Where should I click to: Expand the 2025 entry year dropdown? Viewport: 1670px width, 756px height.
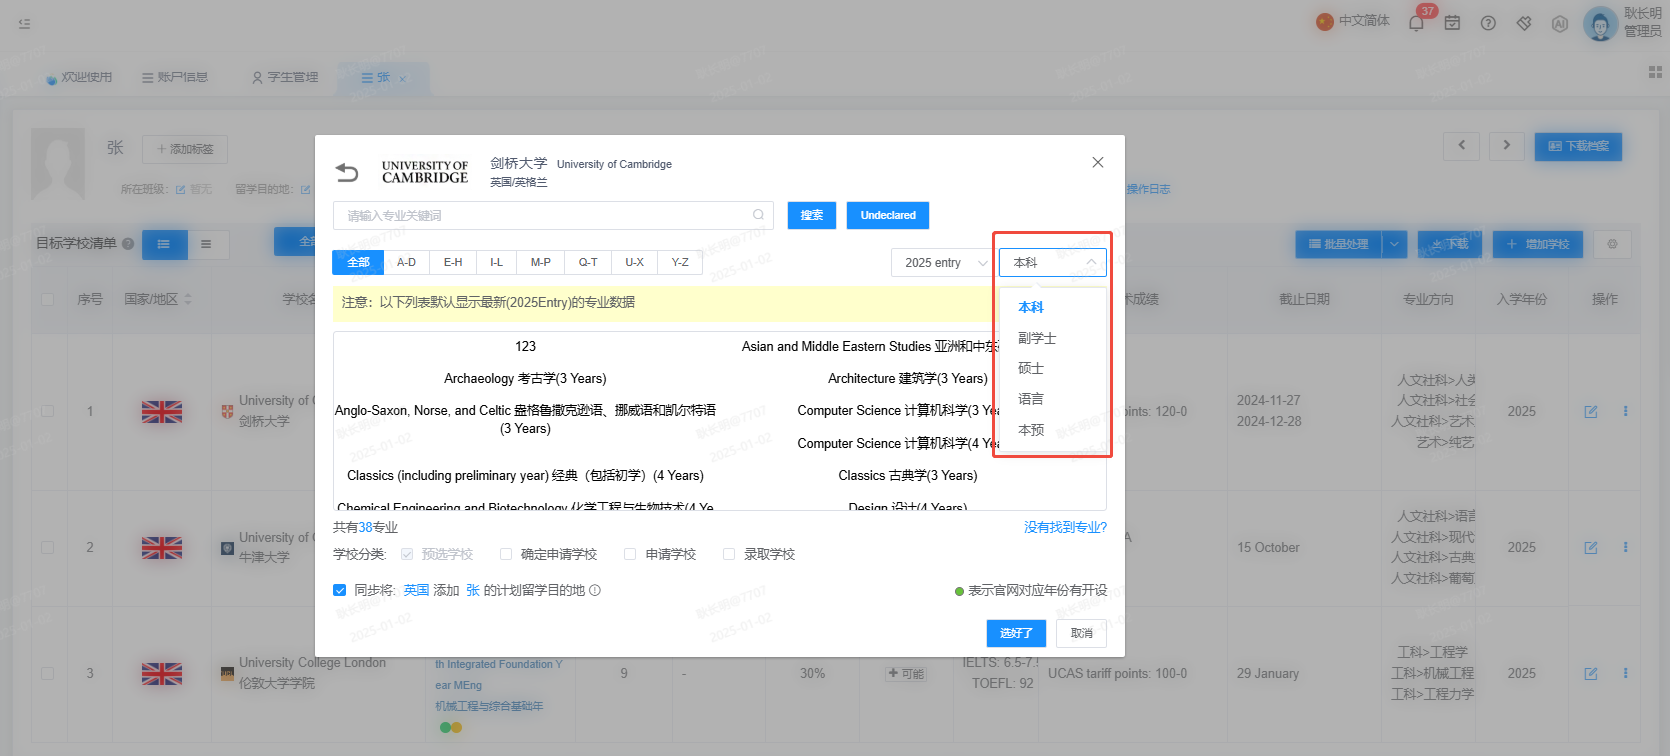[x=940, y=262]
